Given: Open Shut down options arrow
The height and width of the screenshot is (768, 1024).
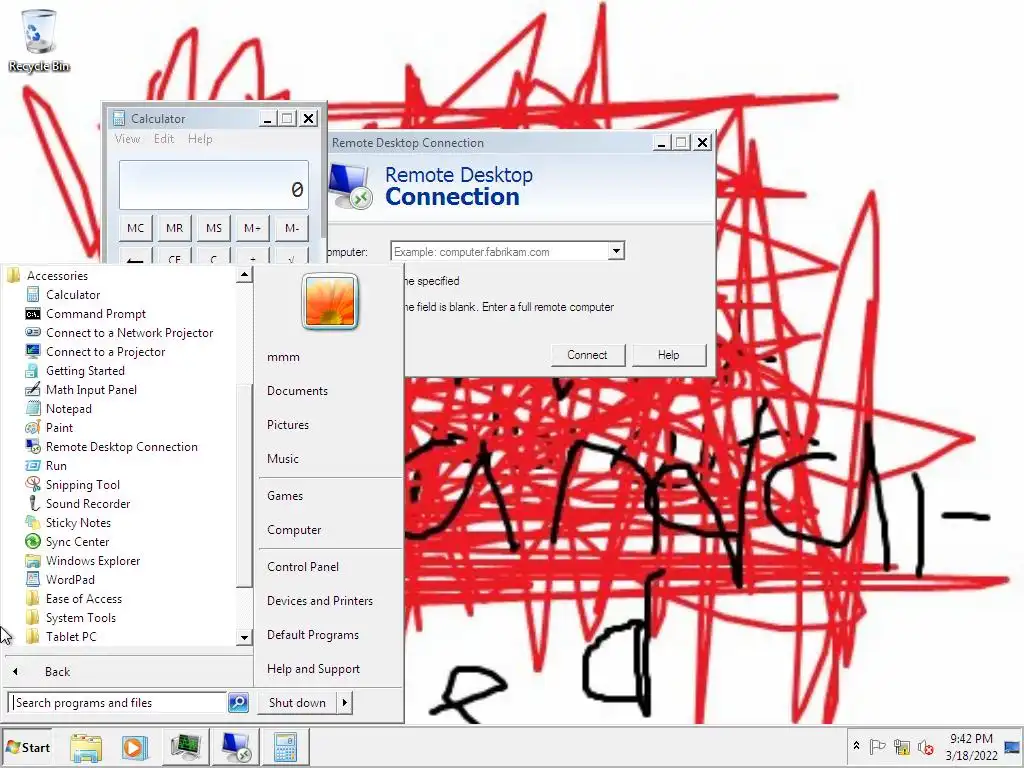Looking at the screenshot, I should point(345,703).
